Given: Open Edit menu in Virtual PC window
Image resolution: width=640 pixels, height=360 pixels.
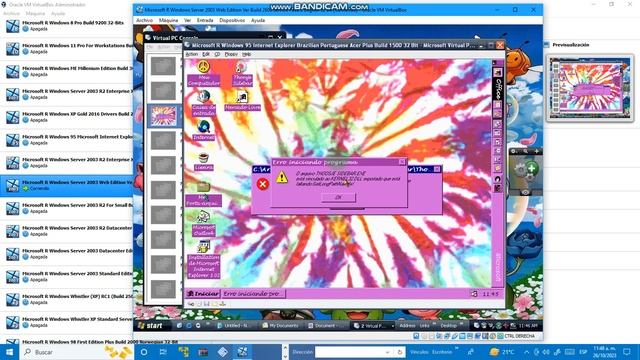Looking at the screenshot, I should (x=206, y=54).
